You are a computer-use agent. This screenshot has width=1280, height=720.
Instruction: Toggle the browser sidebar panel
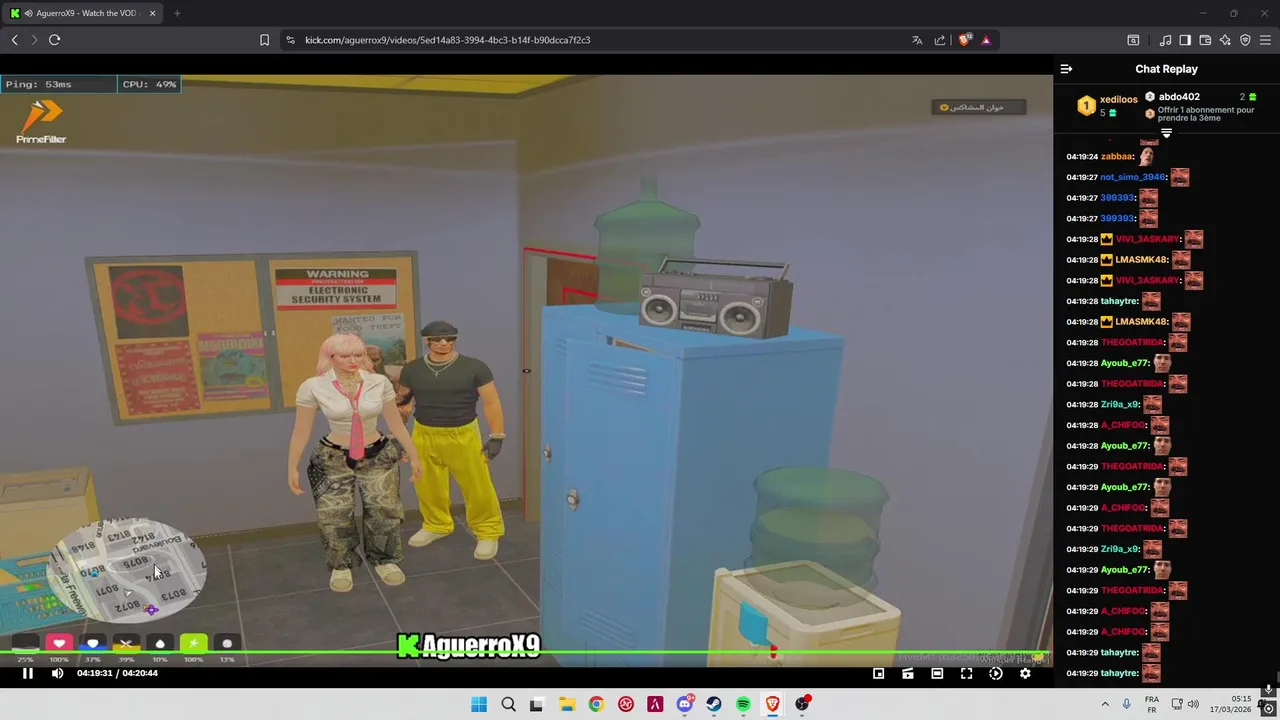(x=1185, y=40)
